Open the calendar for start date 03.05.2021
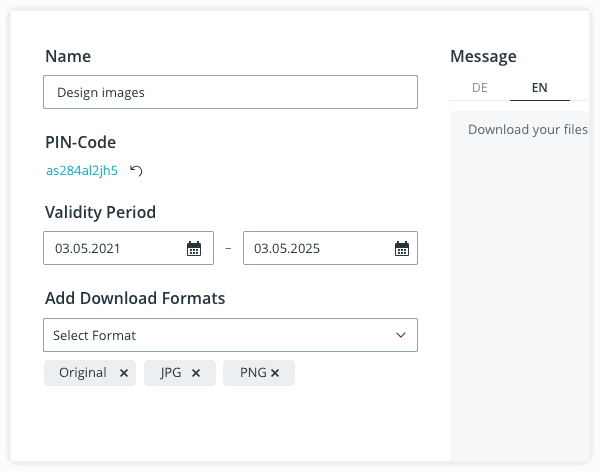Image resolution: width=600 pixels, height=472 pixels. [194, 248]
